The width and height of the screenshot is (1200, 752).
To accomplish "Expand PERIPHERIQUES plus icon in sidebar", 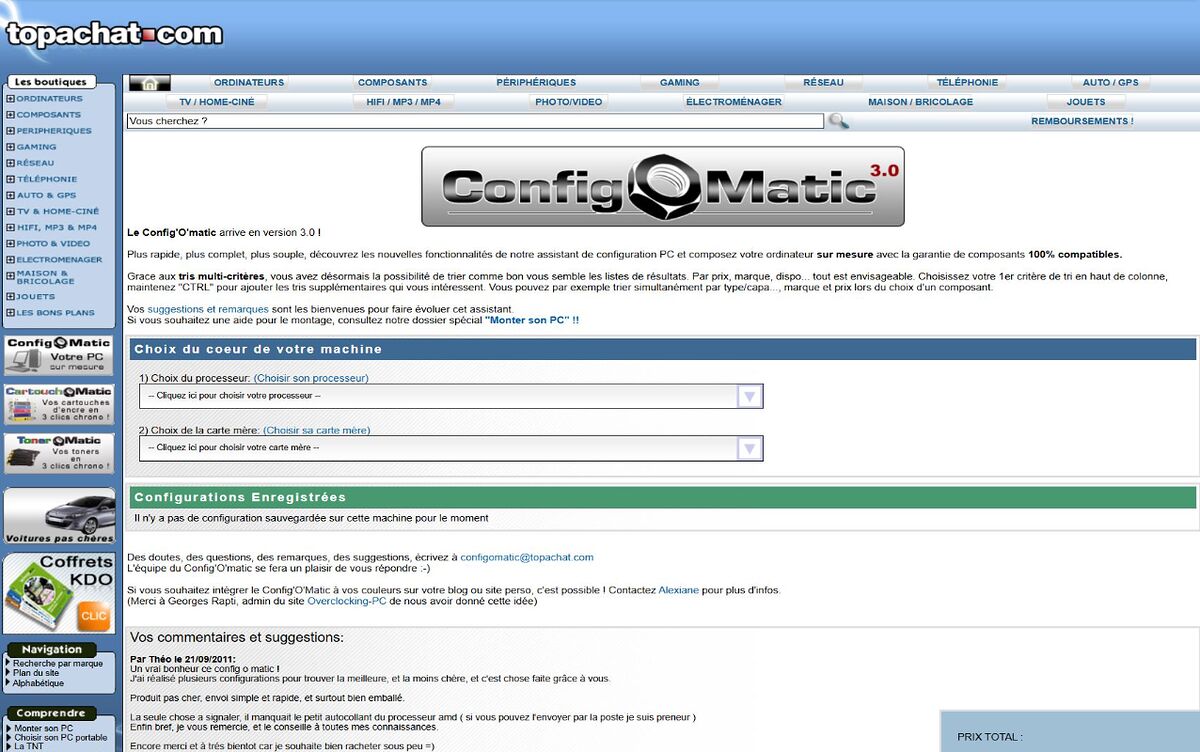I will pyautogui.click(x=10, y=131).
